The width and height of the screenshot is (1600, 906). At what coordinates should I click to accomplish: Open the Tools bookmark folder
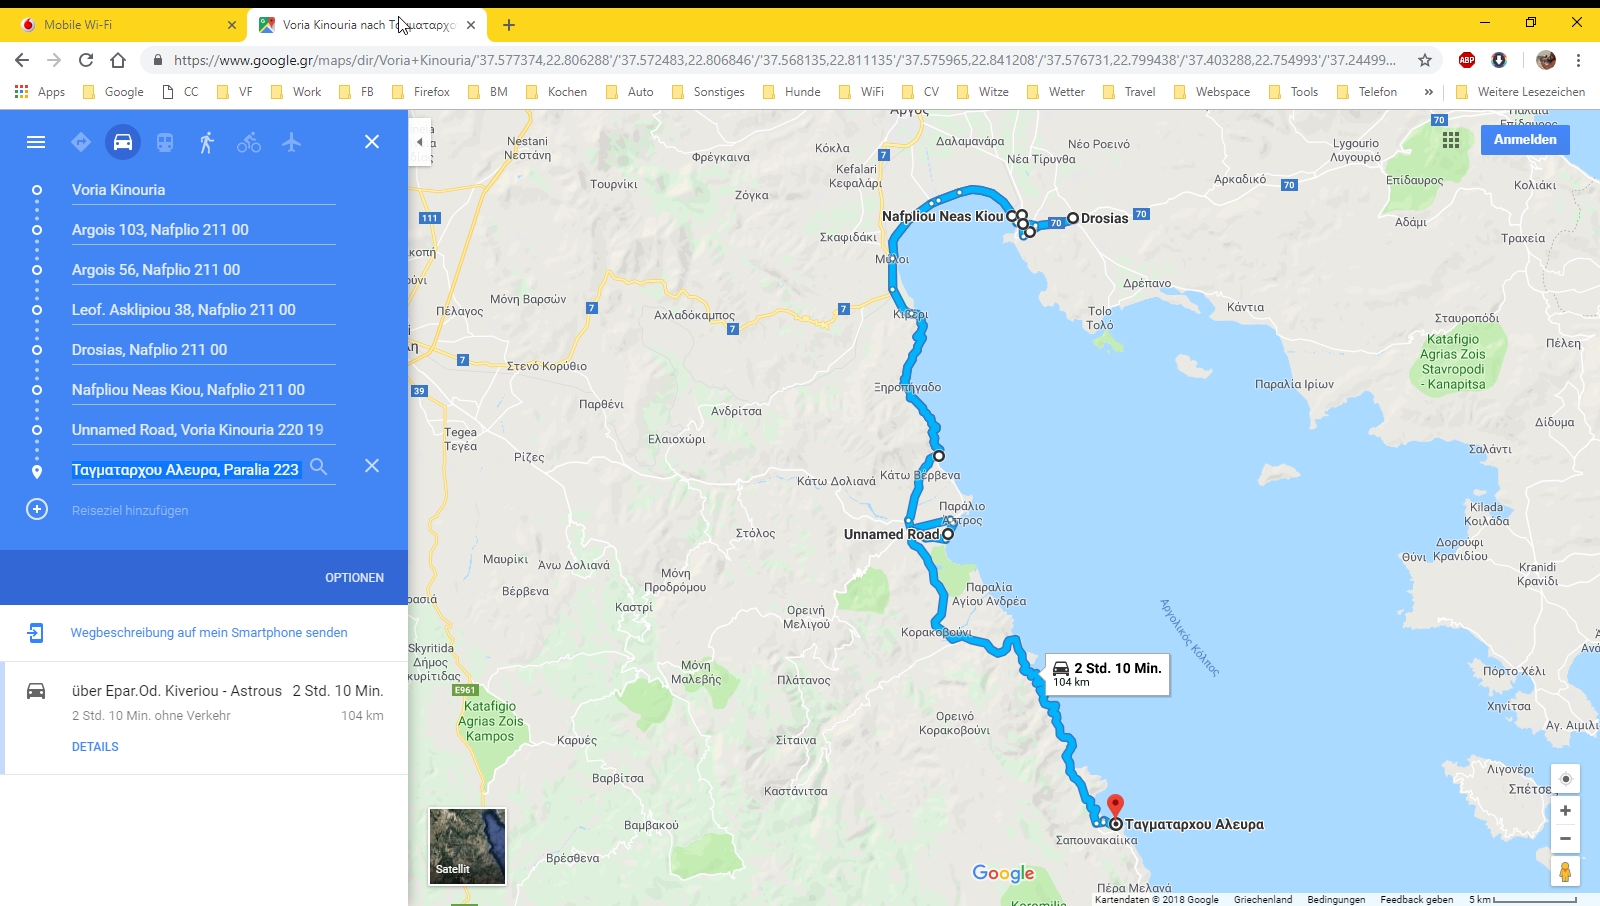1294,92
